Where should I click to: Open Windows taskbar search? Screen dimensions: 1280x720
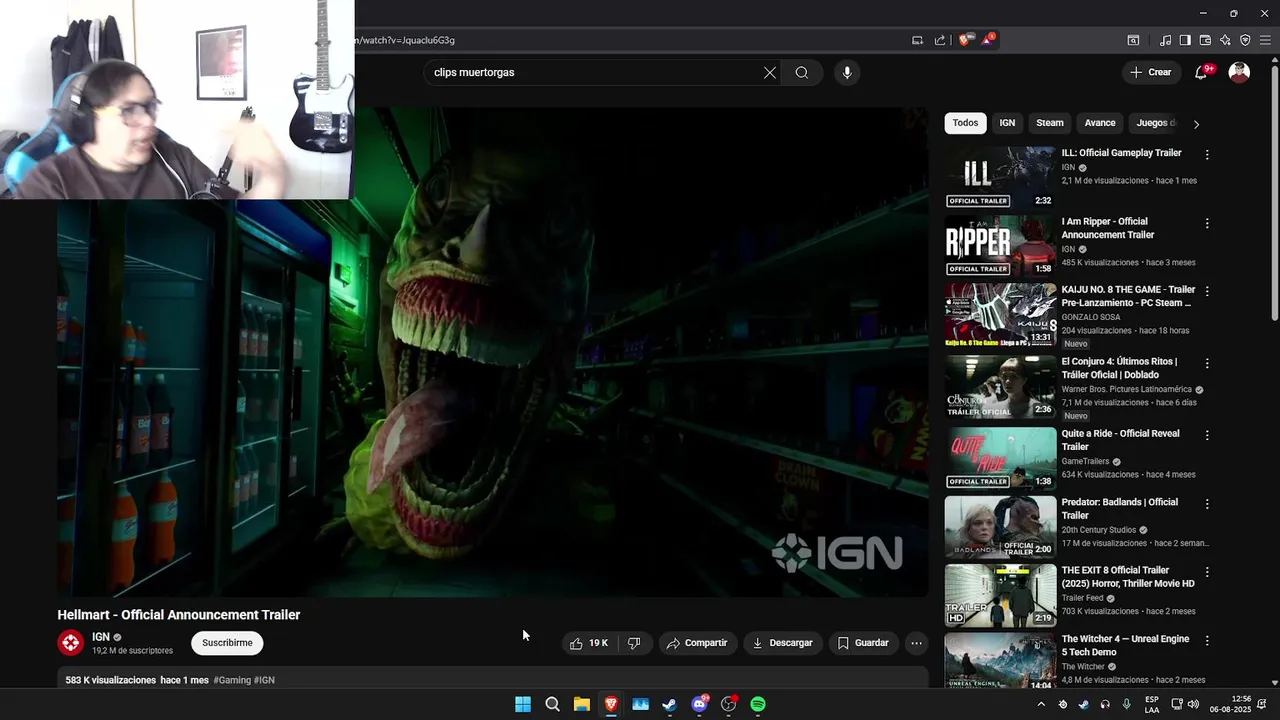(x=552, y=704)
